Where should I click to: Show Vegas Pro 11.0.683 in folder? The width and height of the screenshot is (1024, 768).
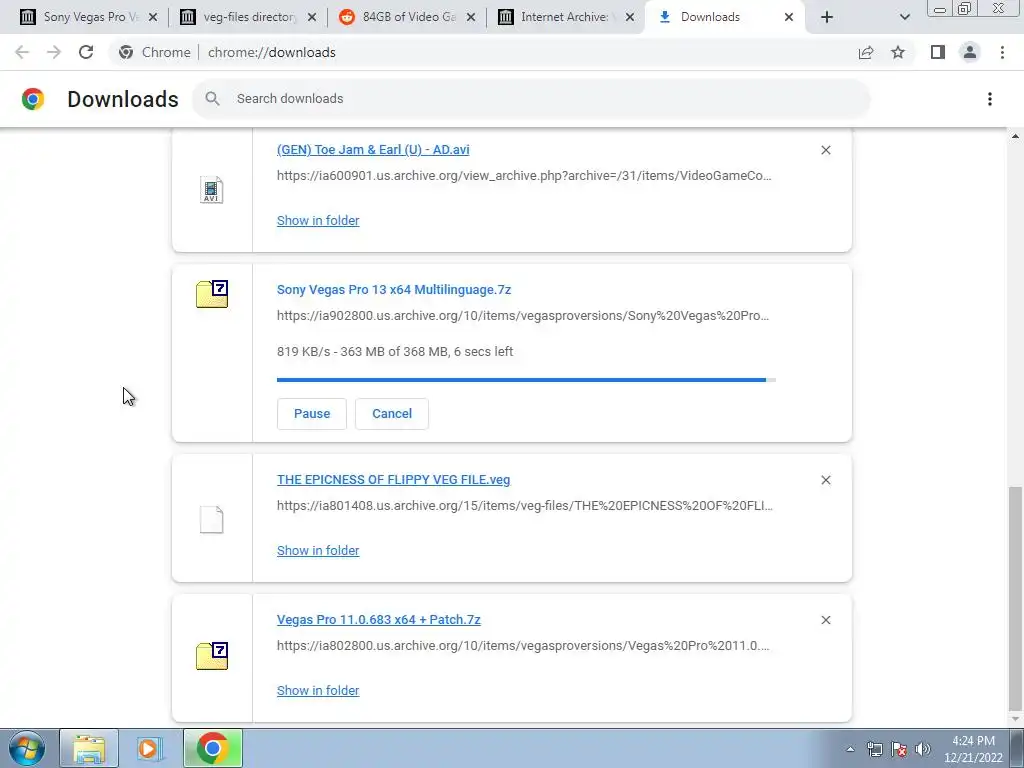coord(318,690)
